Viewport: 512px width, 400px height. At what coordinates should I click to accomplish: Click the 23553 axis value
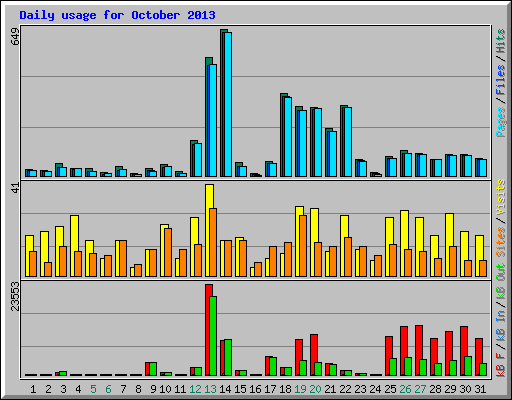coord(15,296)
